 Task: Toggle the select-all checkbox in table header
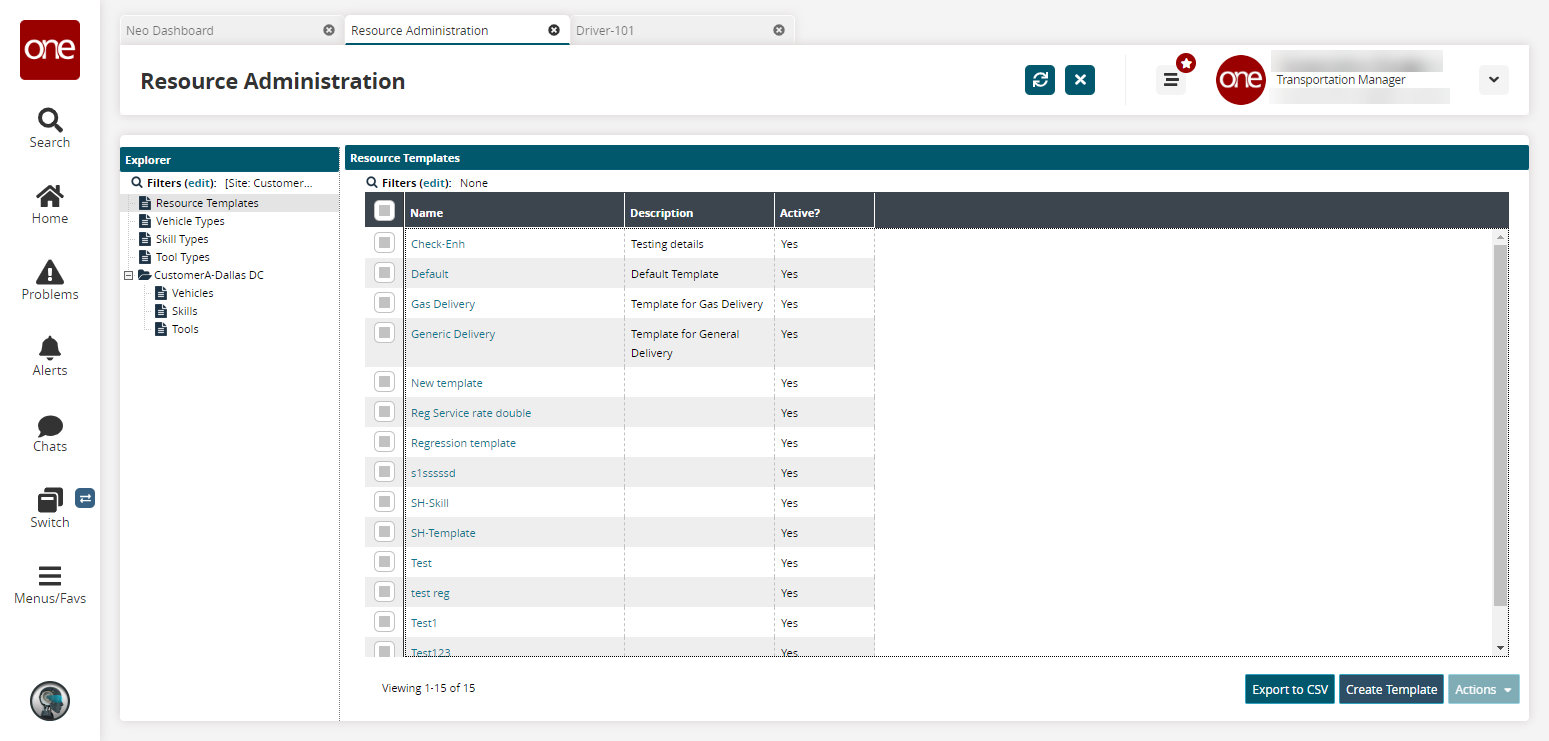coord(384,211)
